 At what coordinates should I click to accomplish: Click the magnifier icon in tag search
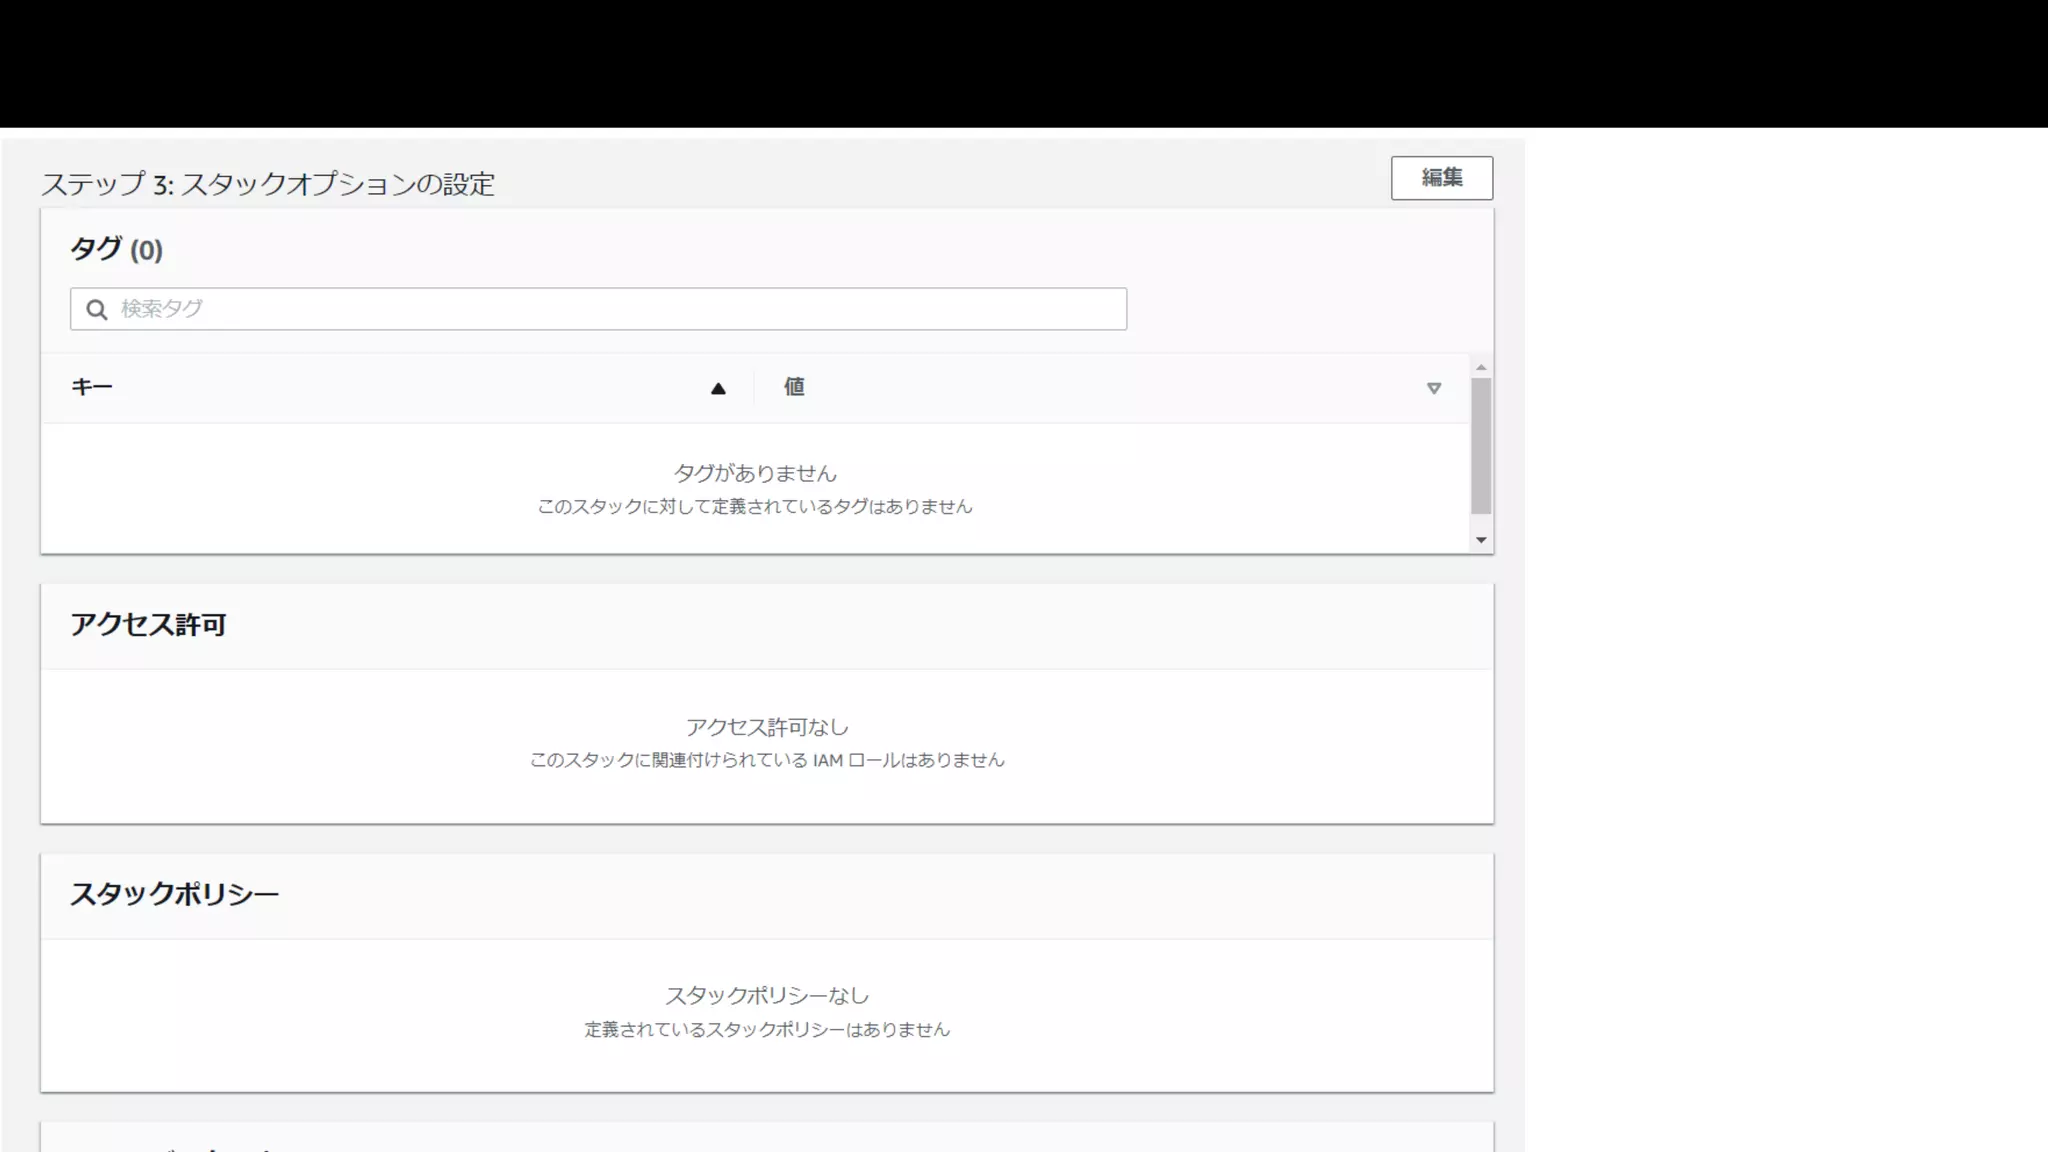pos(97,310)
